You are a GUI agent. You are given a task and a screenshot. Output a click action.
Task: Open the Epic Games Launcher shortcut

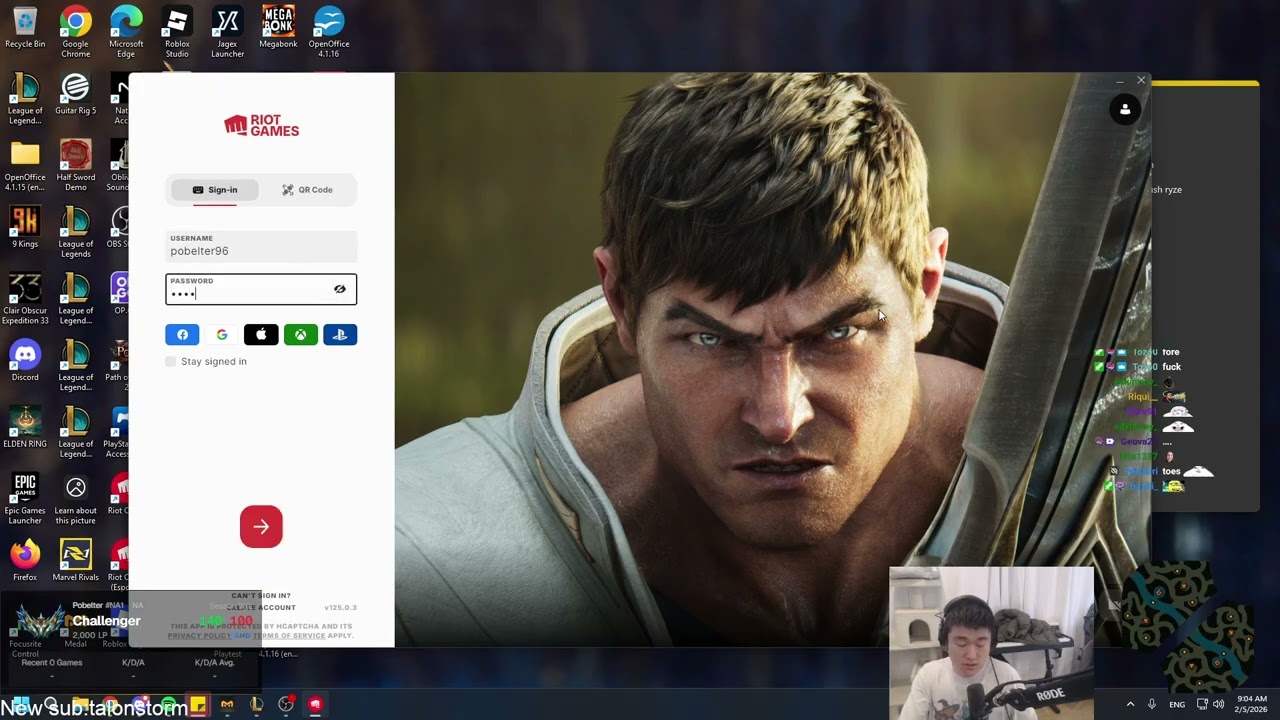pos(25,499)
